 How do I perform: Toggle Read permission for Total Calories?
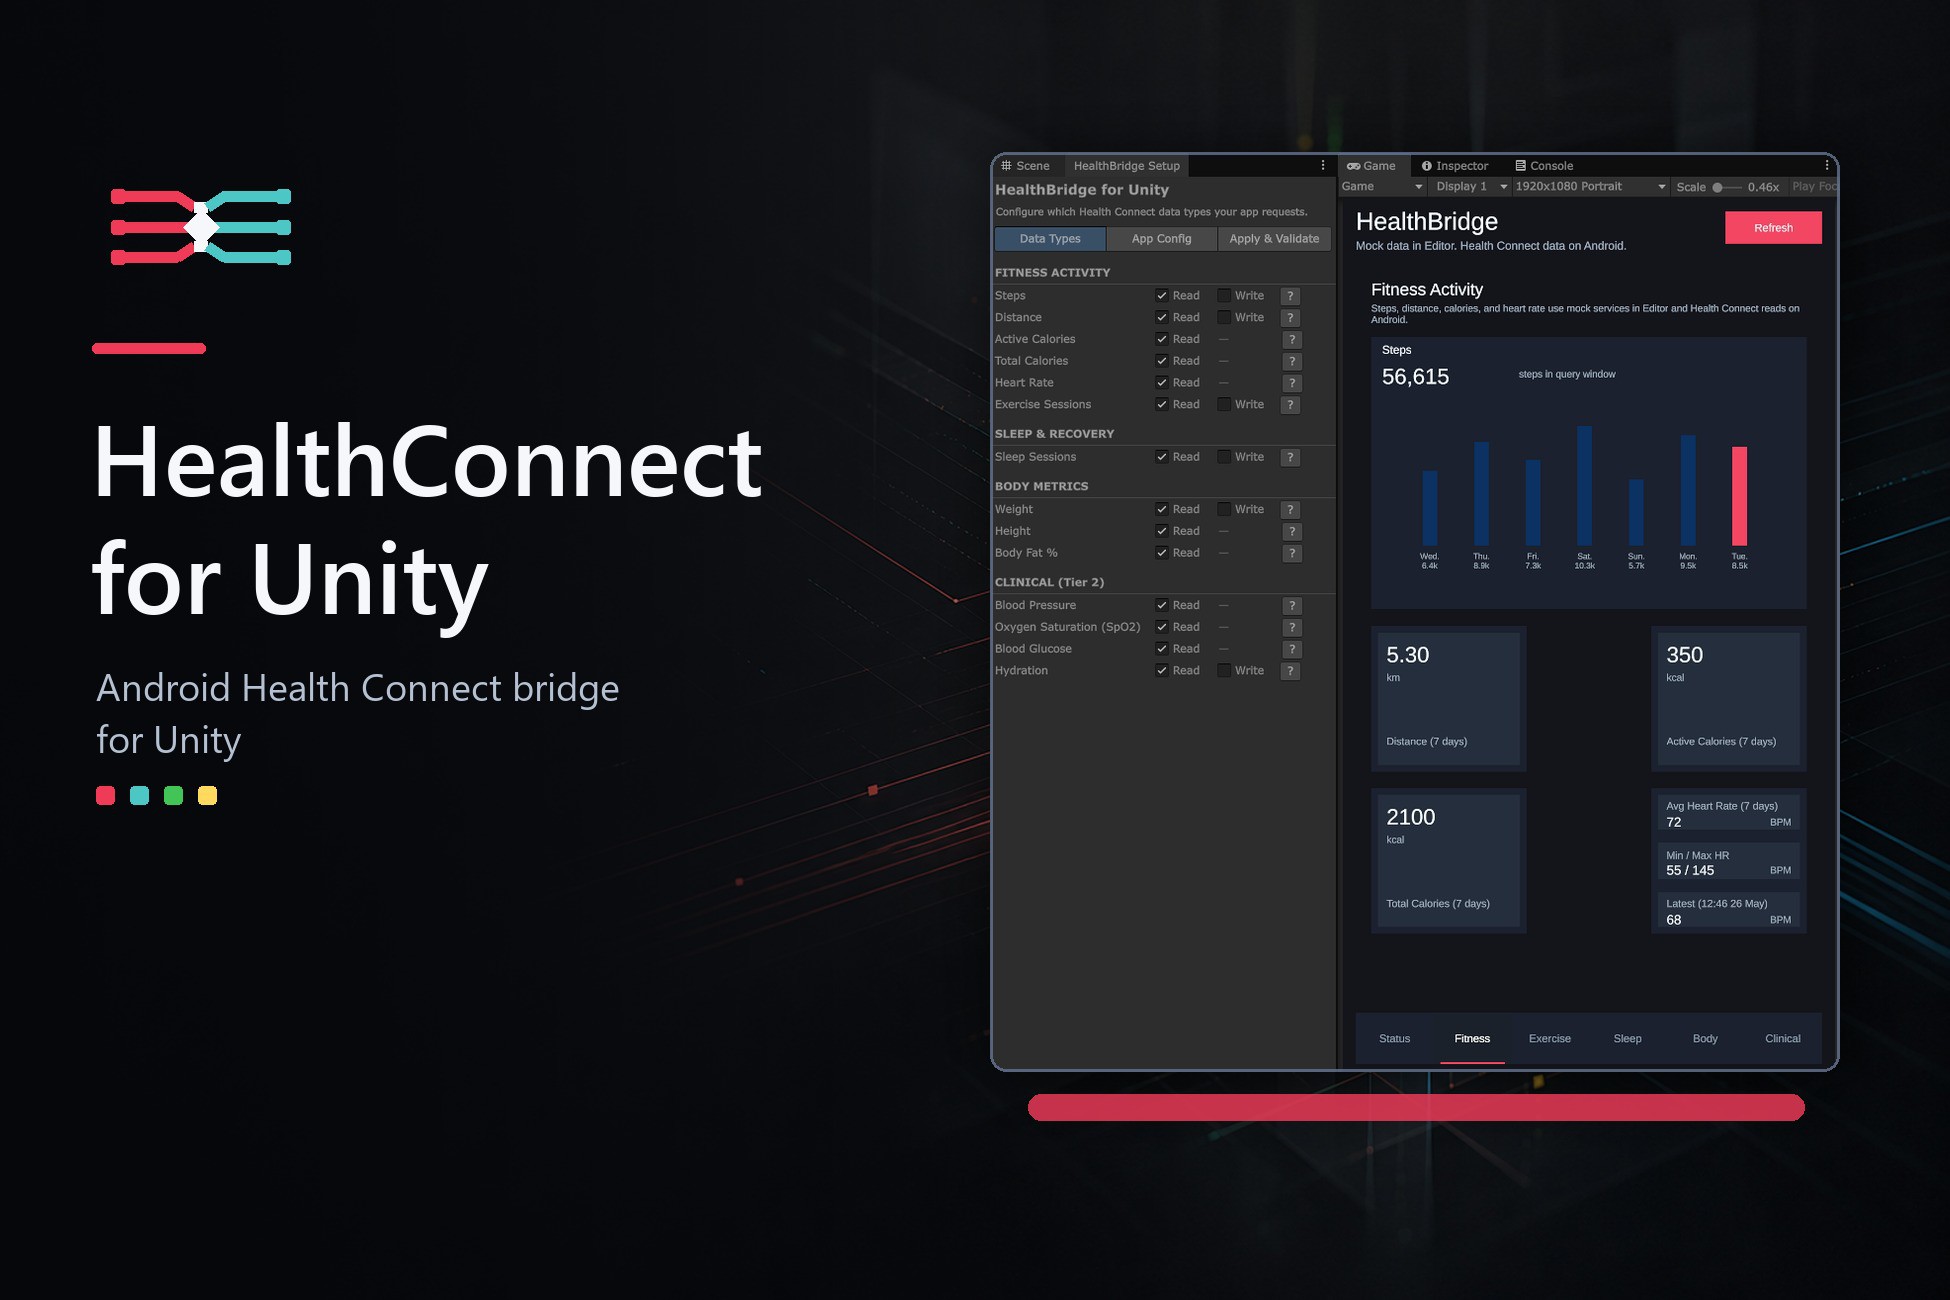click(1162, 362)
